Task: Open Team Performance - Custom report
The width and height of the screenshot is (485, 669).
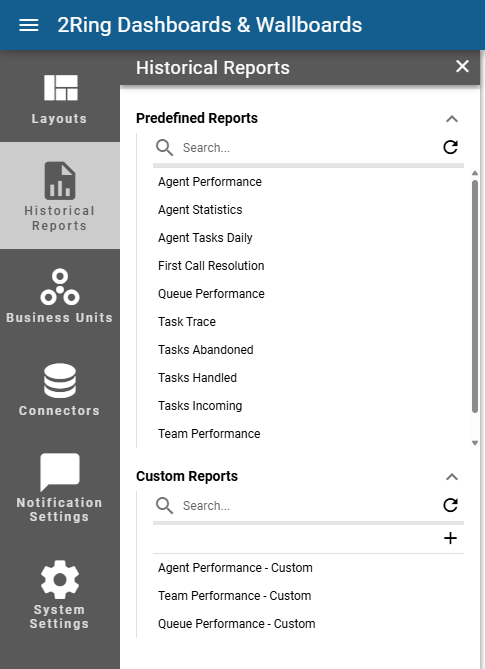Action: coord(234,596)
